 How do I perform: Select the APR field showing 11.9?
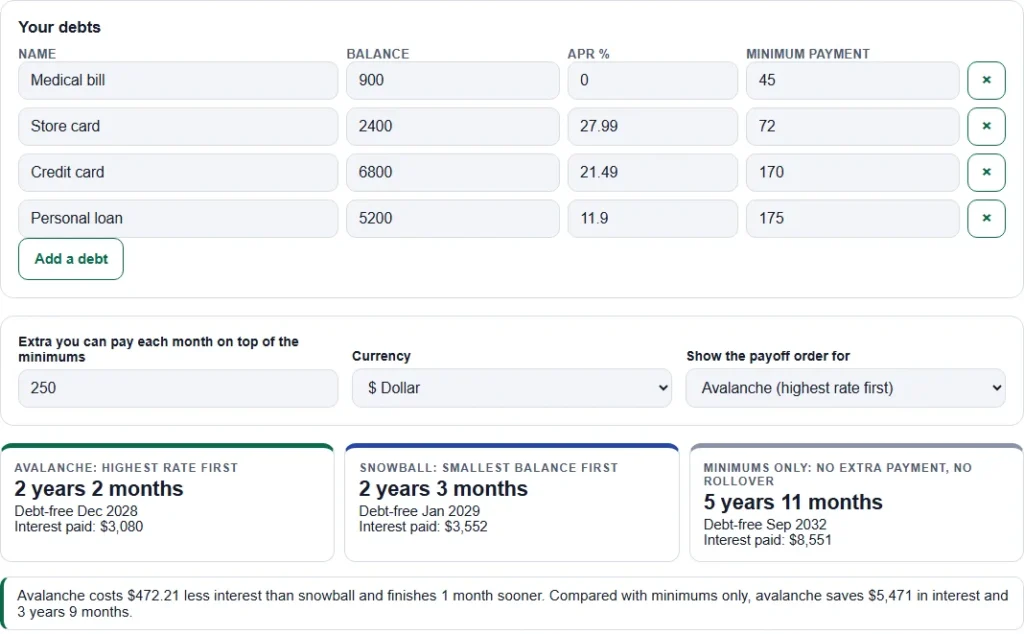tap(652, 218)
